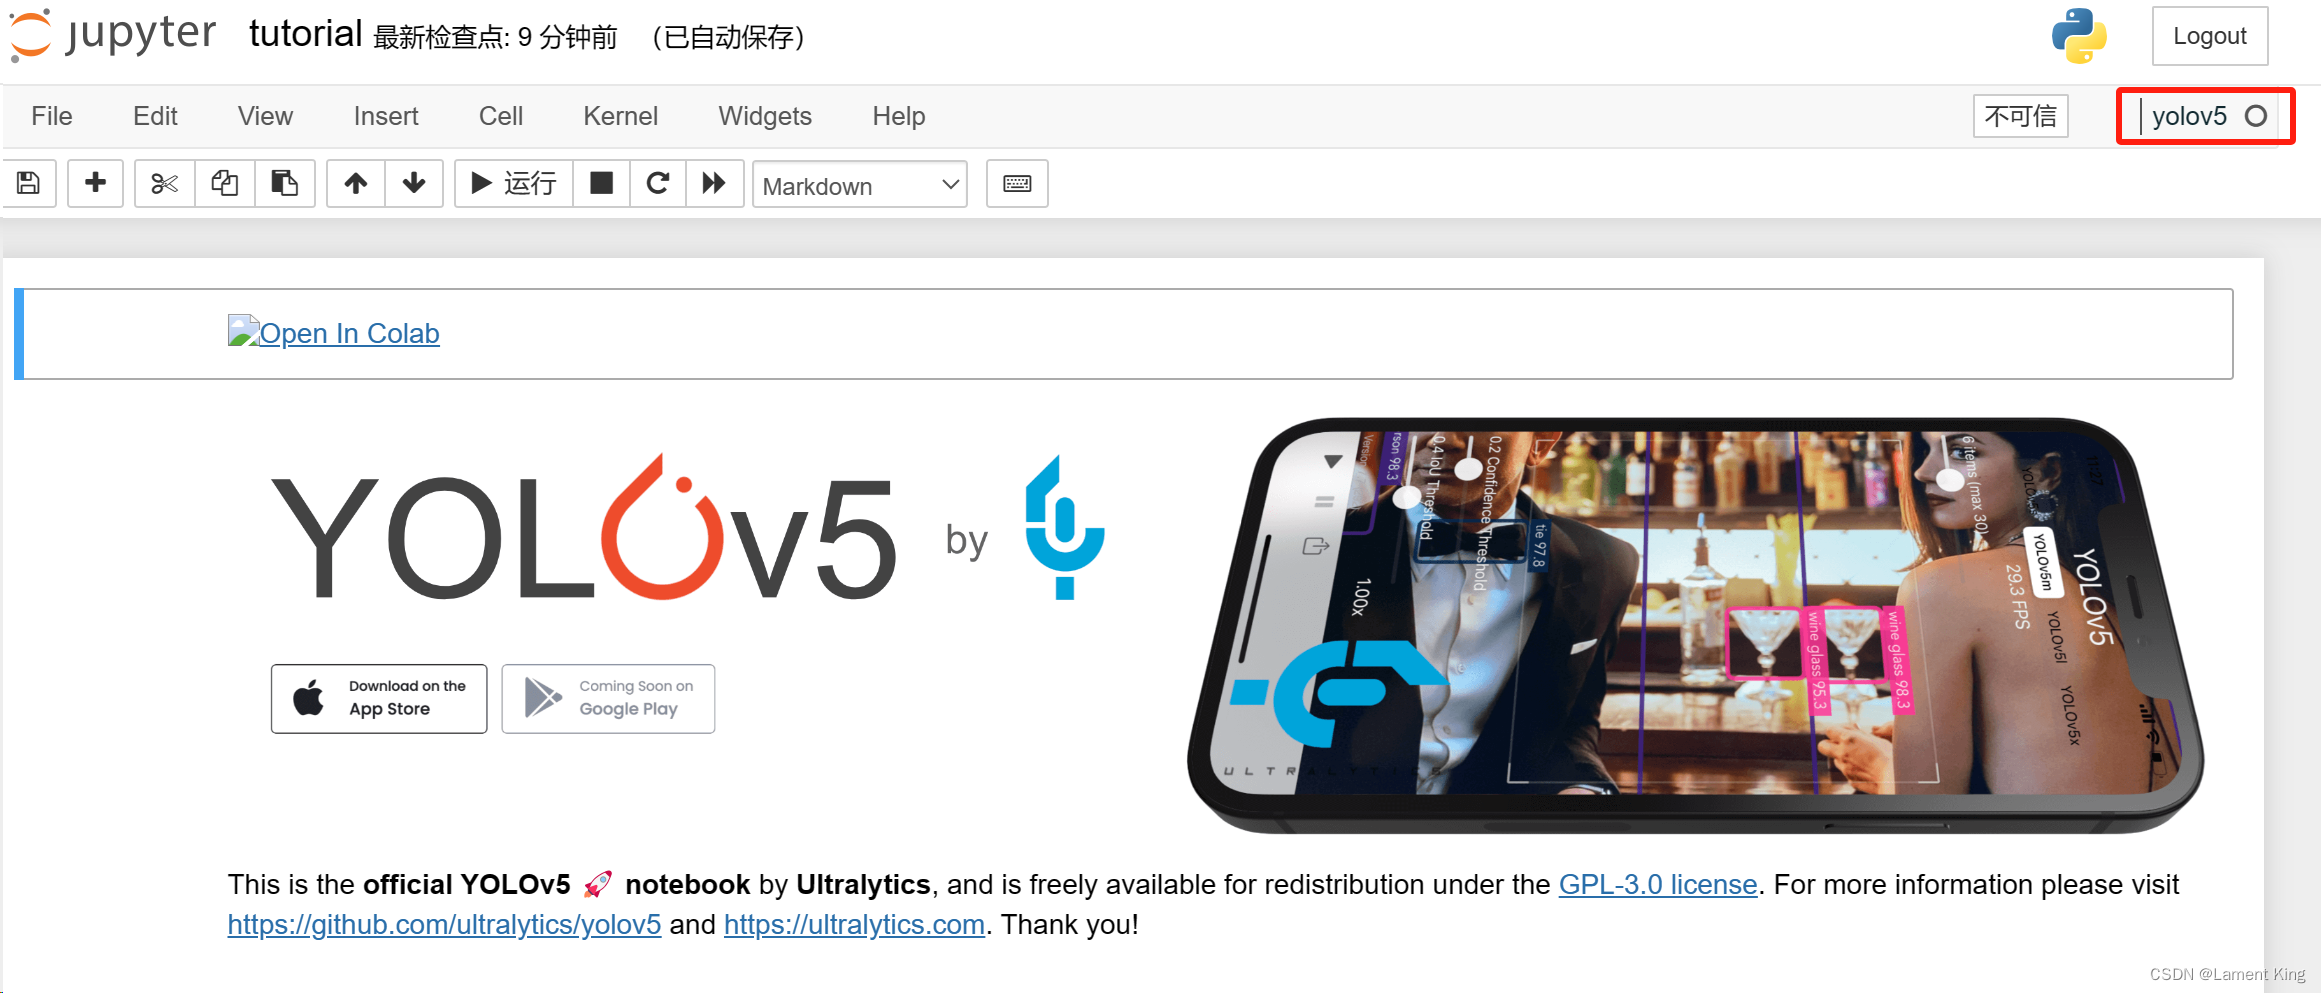Paste cells below with the clipboard icon
Screen dimensions: 2321x993
pos(285,183)
